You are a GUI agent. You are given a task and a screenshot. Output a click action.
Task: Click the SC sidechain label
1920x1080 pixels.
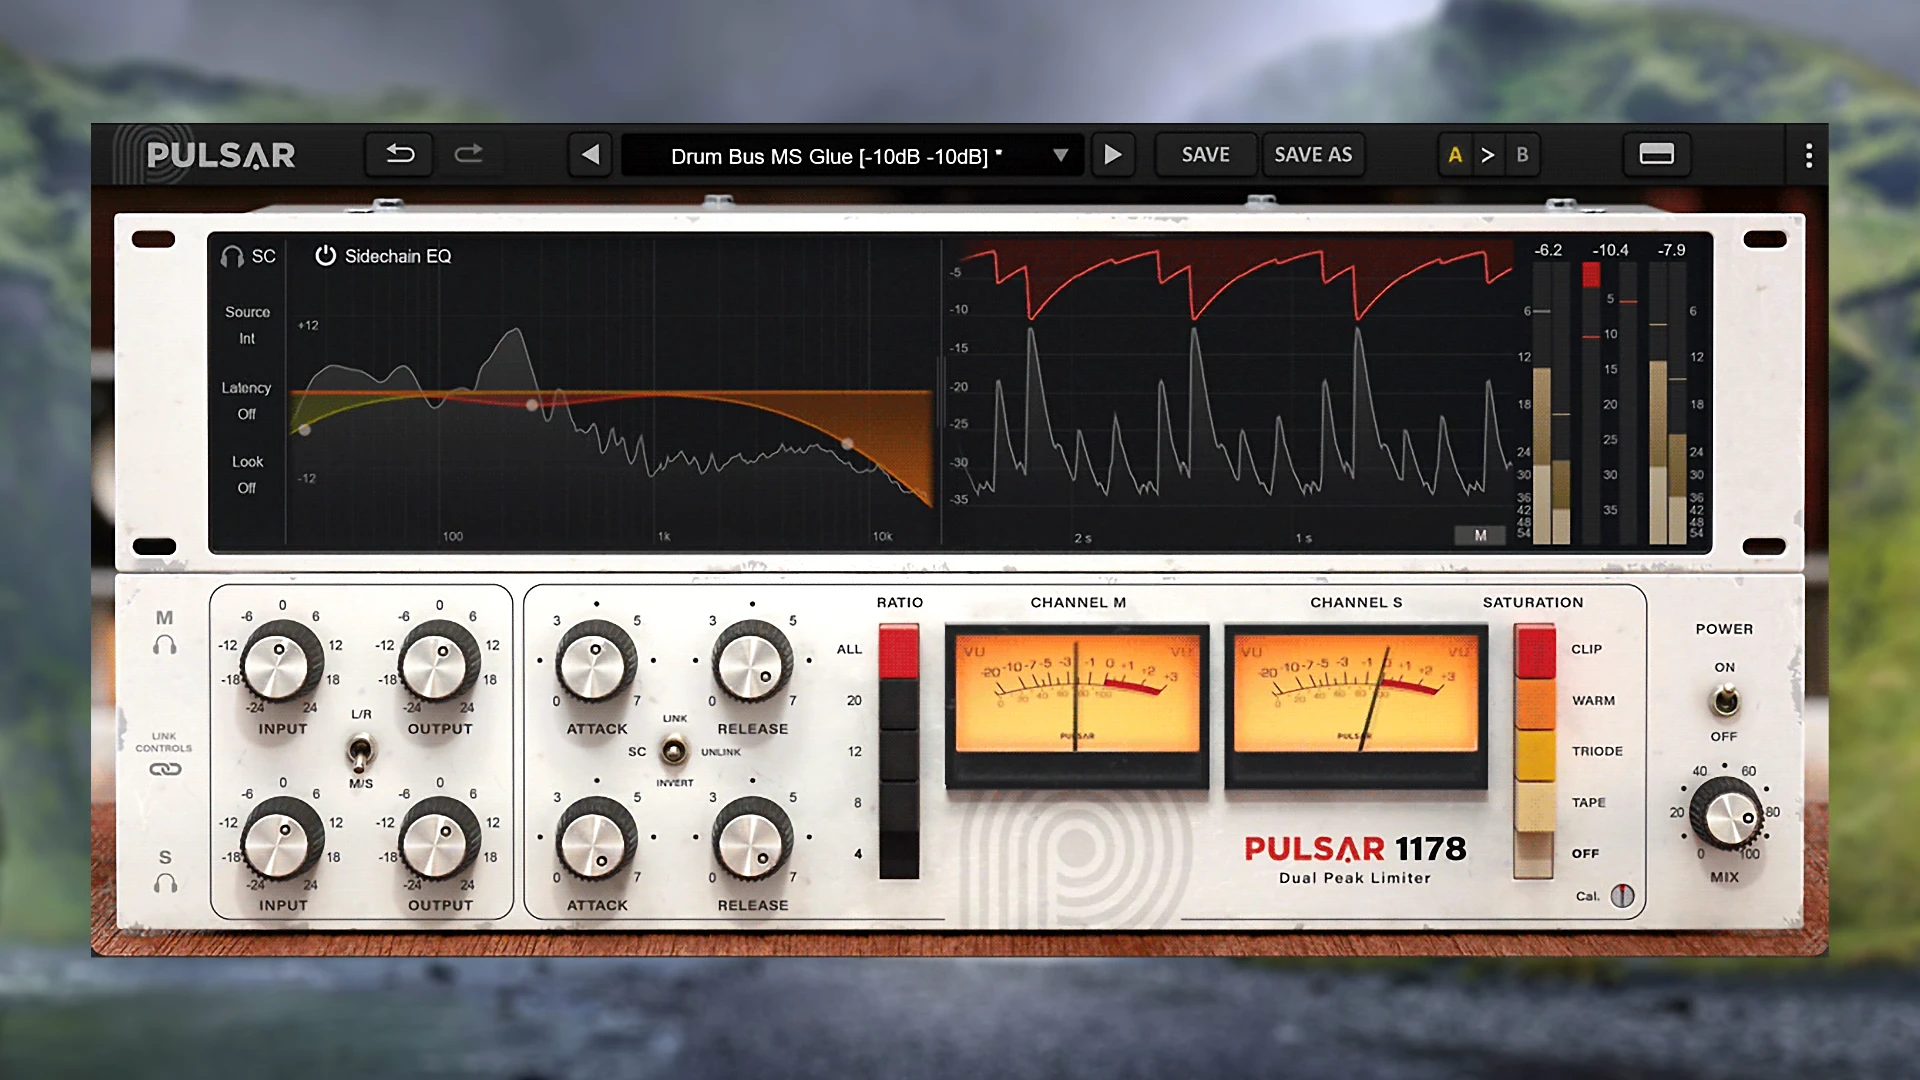click(x=263, y=257)
